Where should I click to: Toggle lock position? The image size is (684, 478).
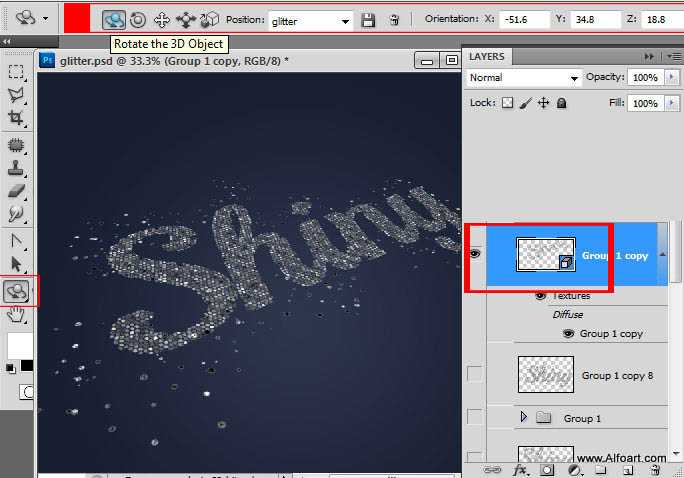(544, 103)
